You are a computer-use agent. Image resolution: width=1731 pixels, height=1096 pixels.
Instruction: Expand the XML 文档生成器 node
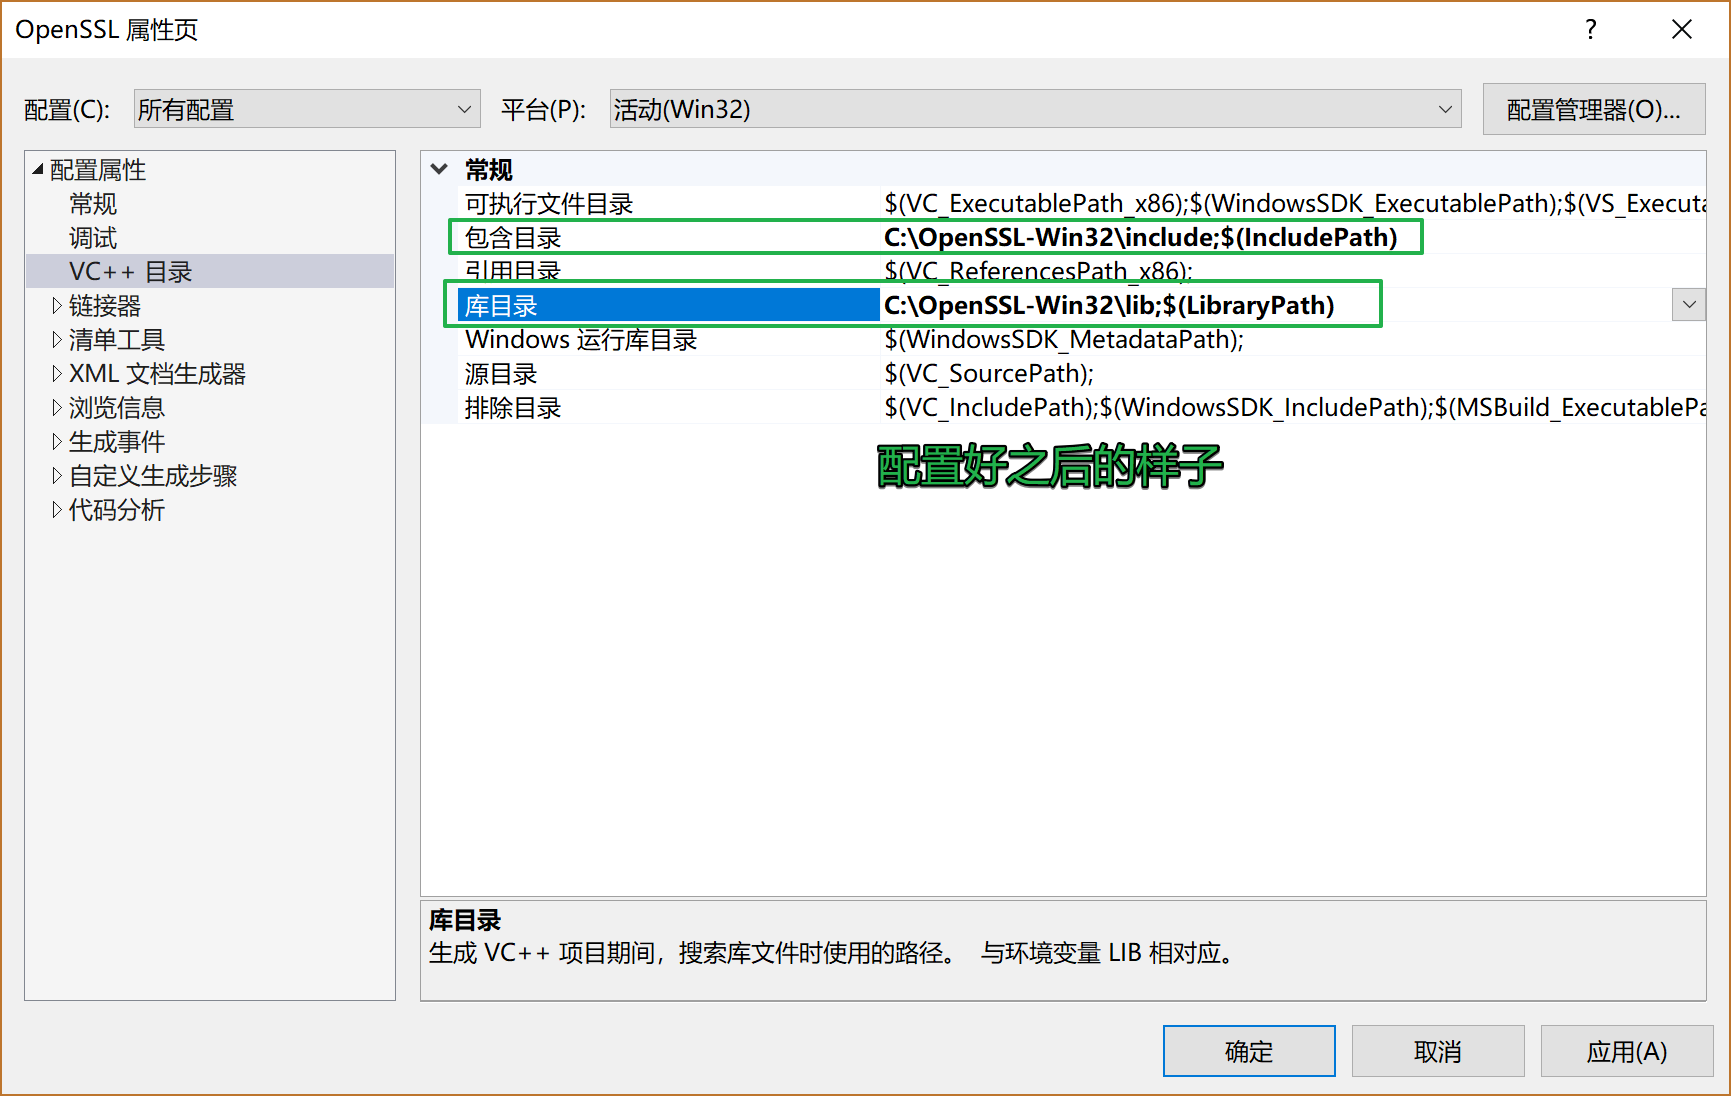coord(57,374)
